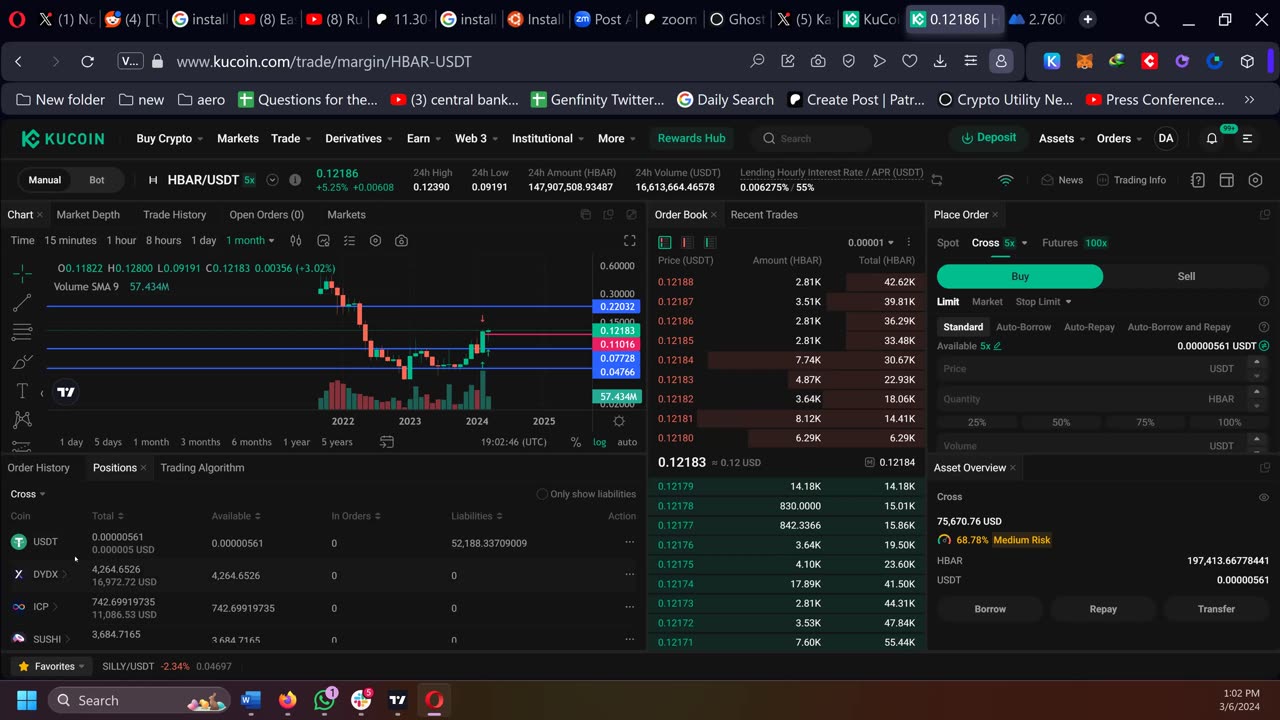1280x720 pixels.
Task: Open the TradingView logo on chart
Action: 66,392
